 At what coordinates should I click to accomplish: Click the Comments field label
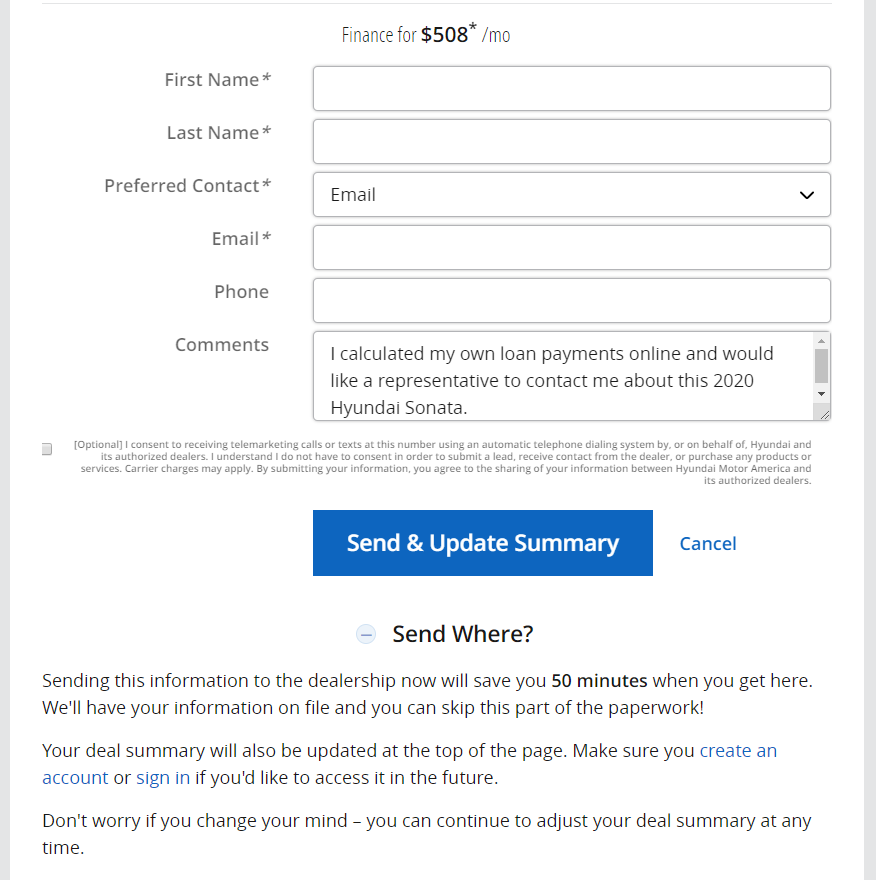click(221, 345)
